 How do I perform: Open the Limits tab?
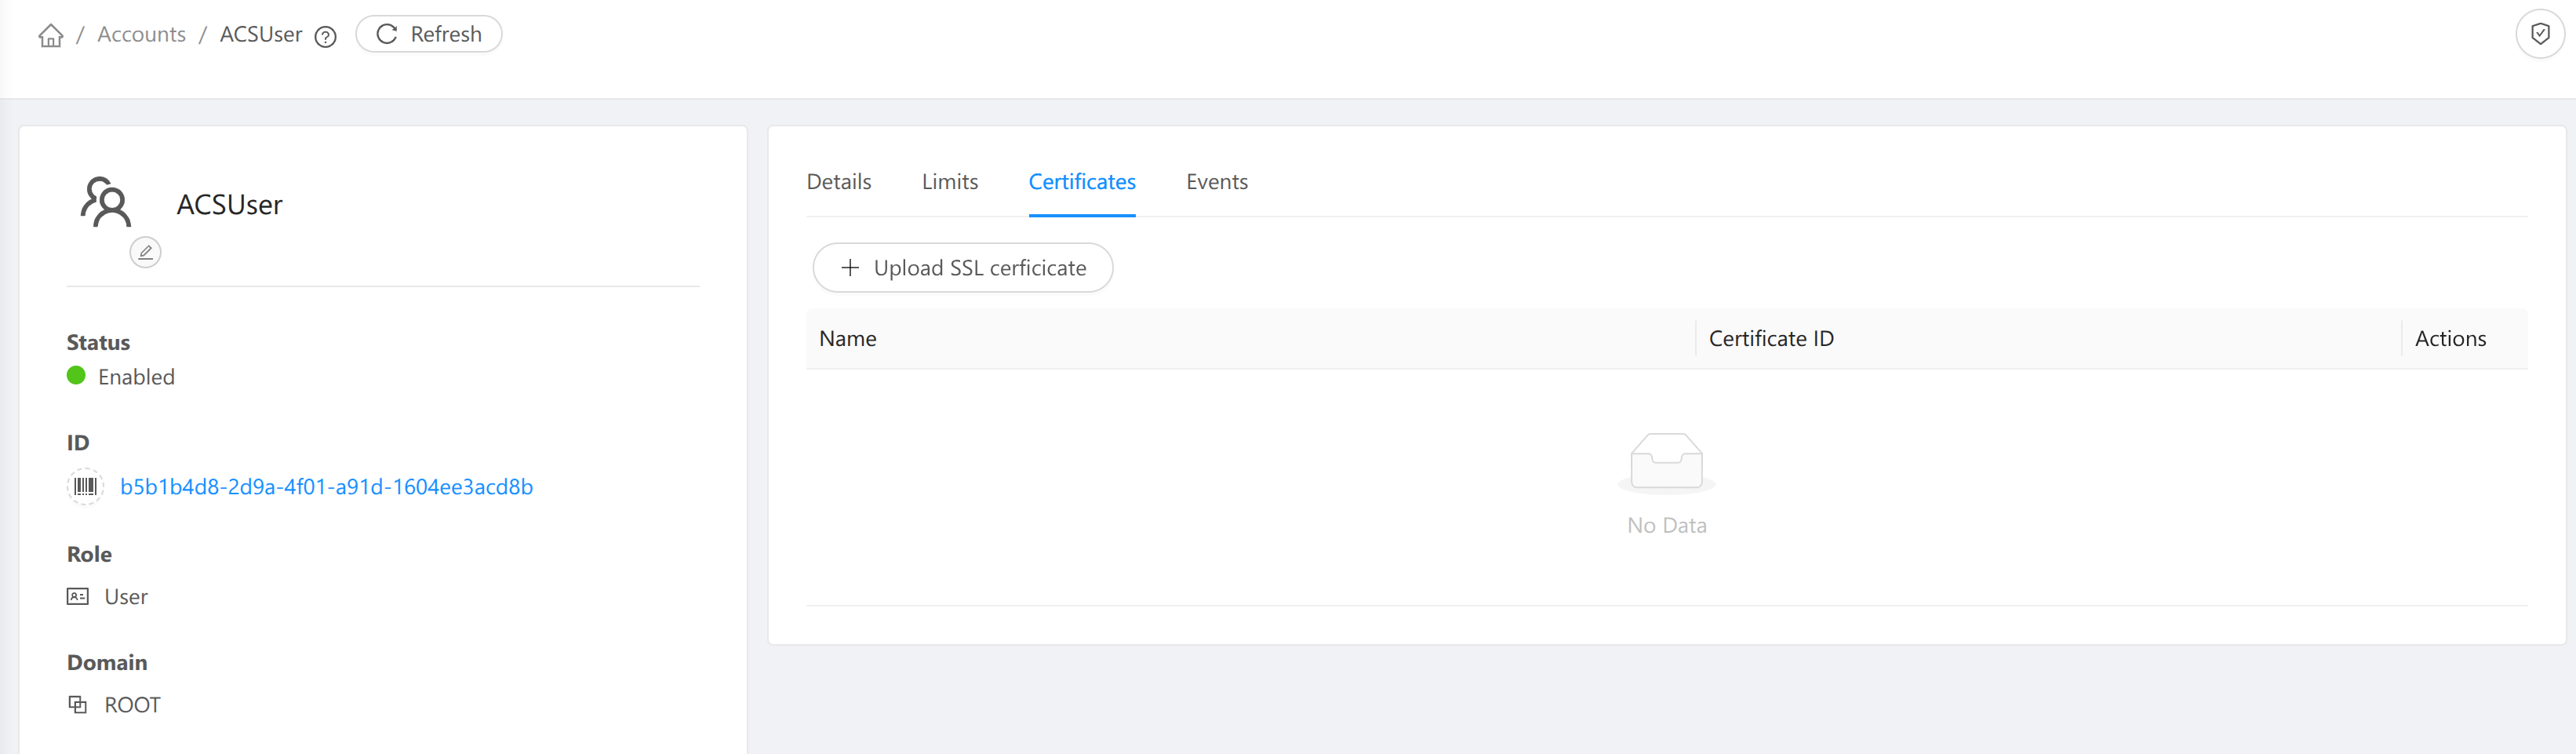coord(949,181)
